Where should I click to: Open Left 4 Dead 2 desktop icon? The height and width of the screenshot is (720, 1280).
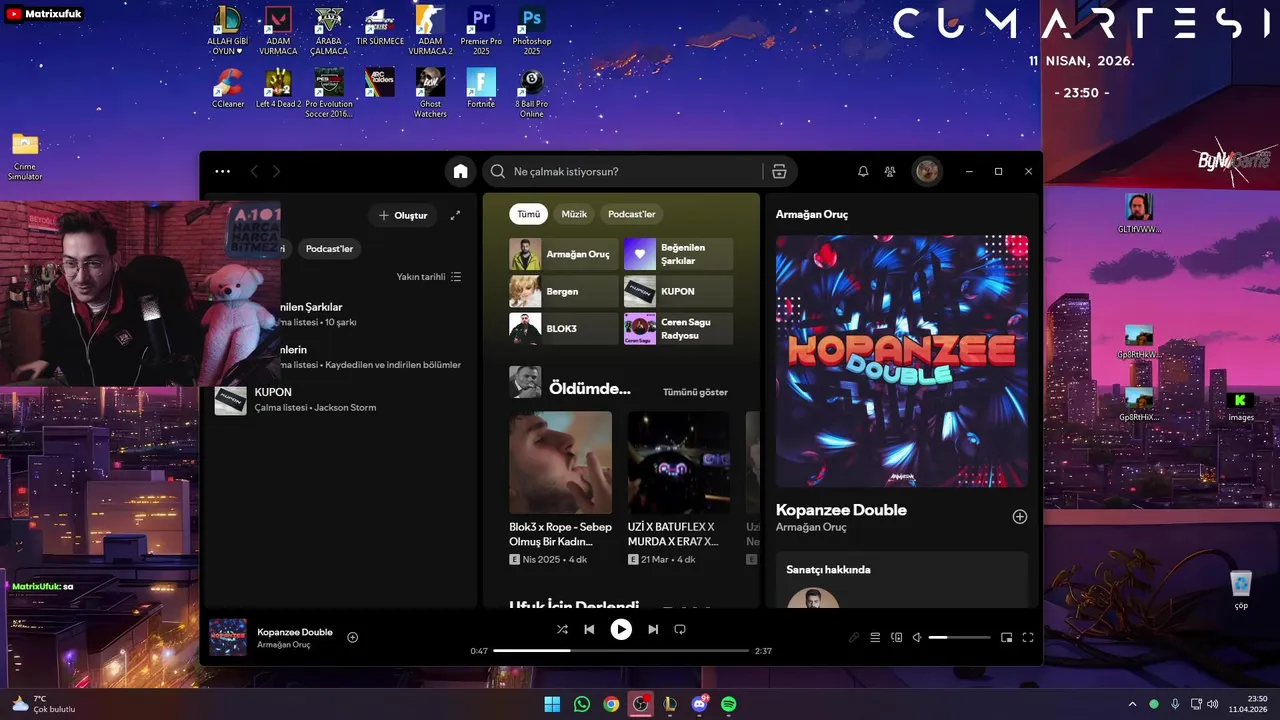click(x=278, y=88)
